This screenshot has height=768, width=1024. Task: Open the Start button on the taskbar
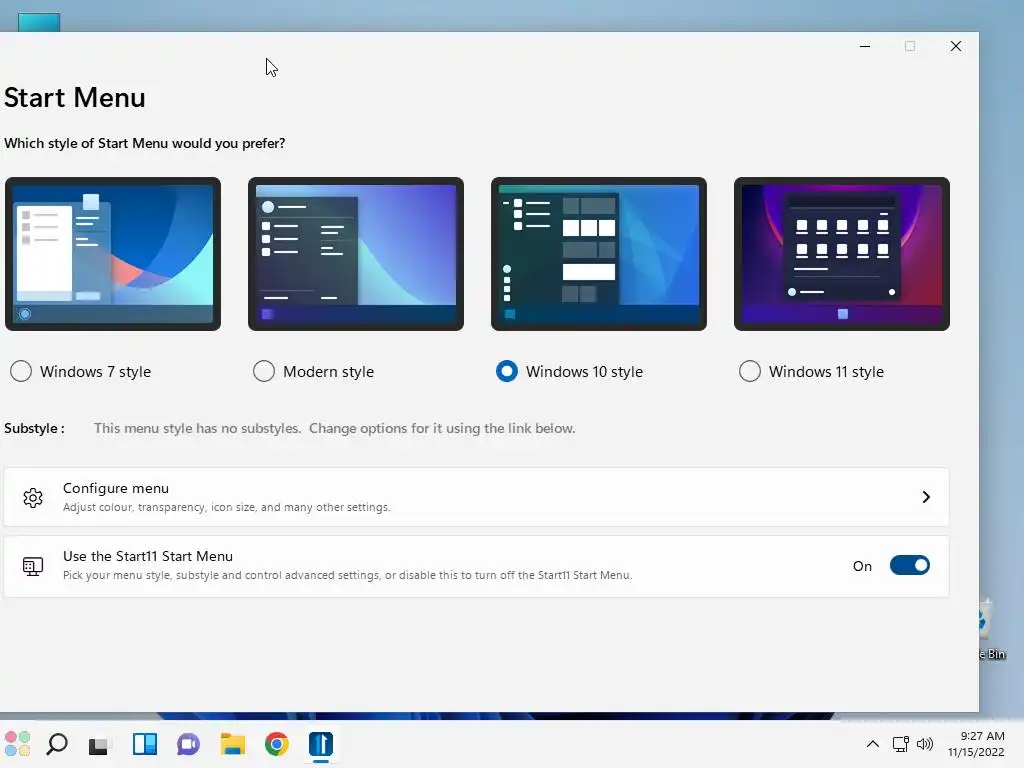click(18, 744)
